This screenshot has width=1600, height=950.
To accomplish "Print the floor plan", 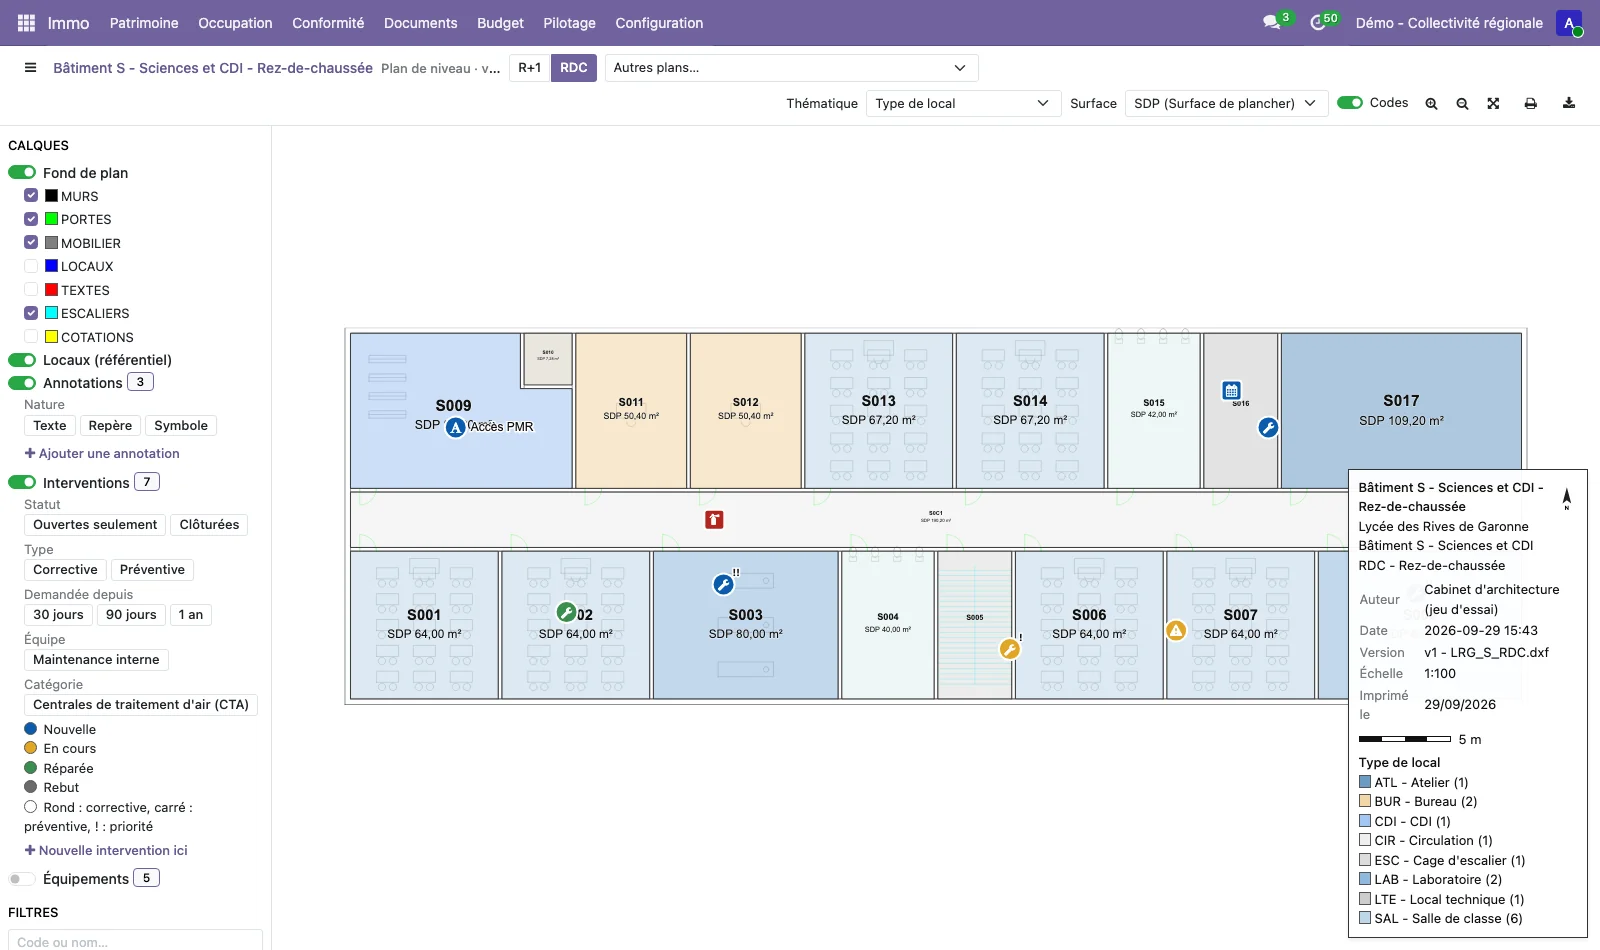I will coord(1530,103).
